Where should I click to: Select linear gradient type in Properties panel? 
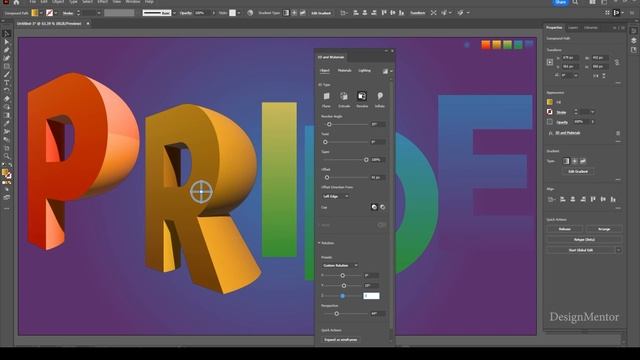(566, 161)
